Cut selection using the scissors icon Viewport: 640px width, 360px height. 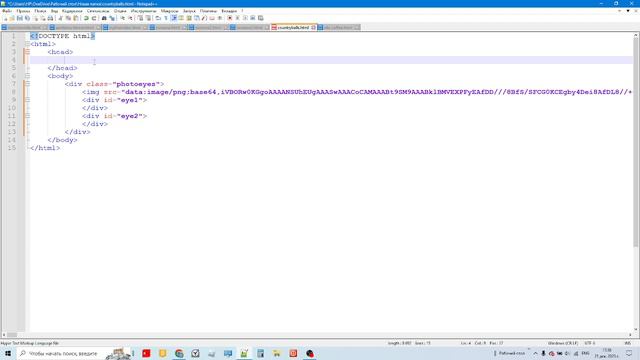pyautogui.click(x=61, y=18)
